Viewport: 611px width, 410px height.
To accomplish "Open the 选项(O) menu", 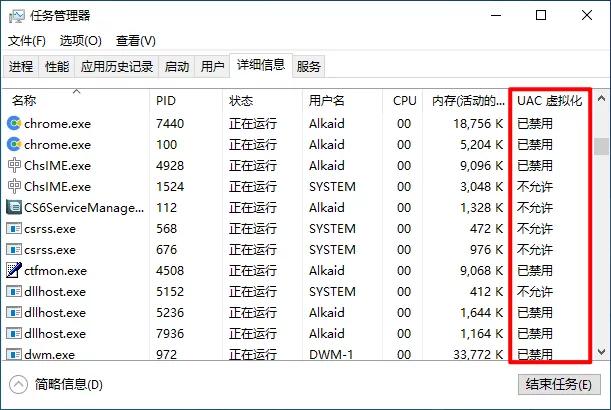I will click(80, 41).
